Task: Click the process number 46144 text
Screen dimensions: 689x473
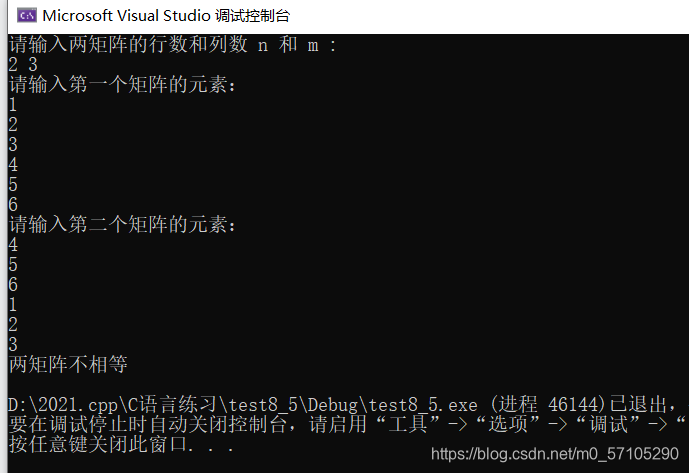Action: click(573, 404)
